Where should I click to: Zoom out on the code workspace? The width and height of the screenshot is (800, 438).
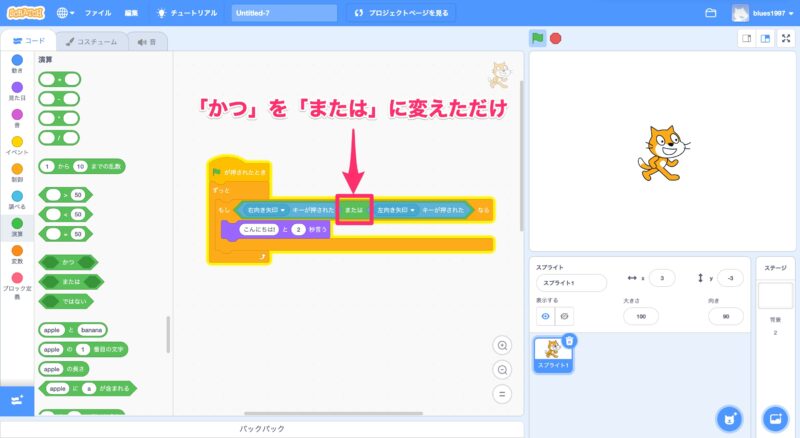pyautogui.click(x=503, y=369)
